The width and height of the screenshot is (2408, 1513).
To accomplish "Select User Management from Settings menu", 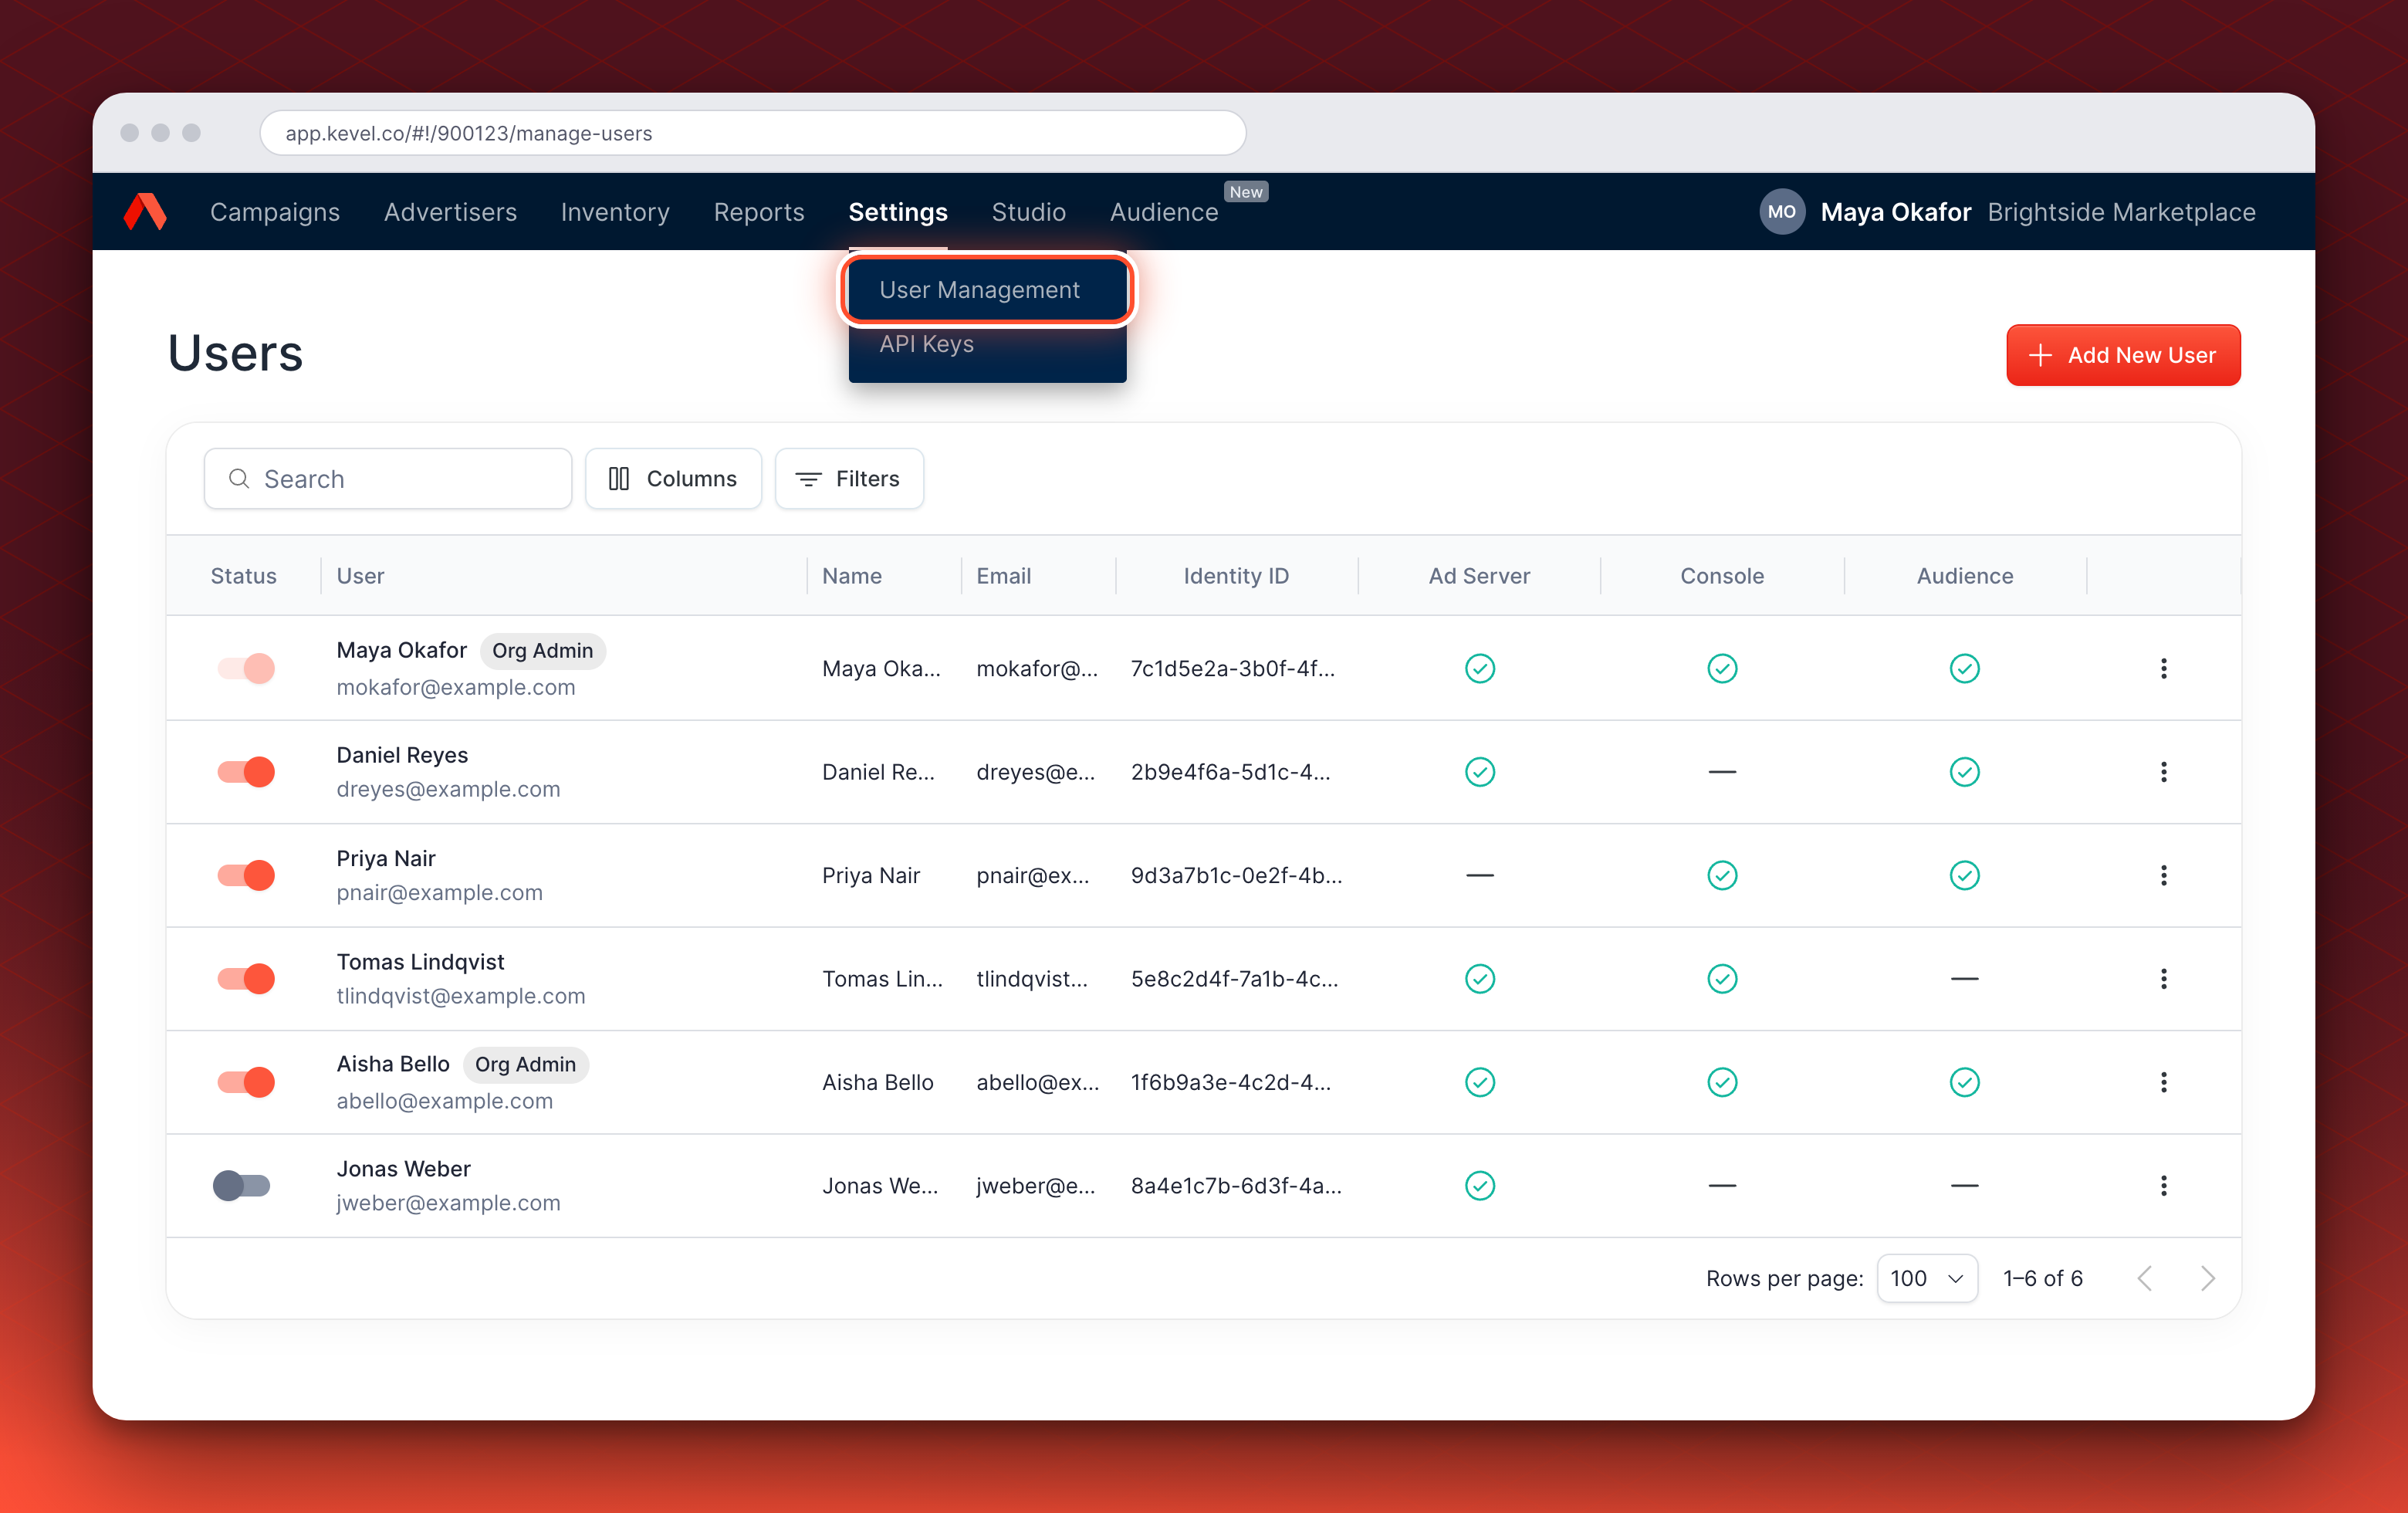I will click(987, 290).
